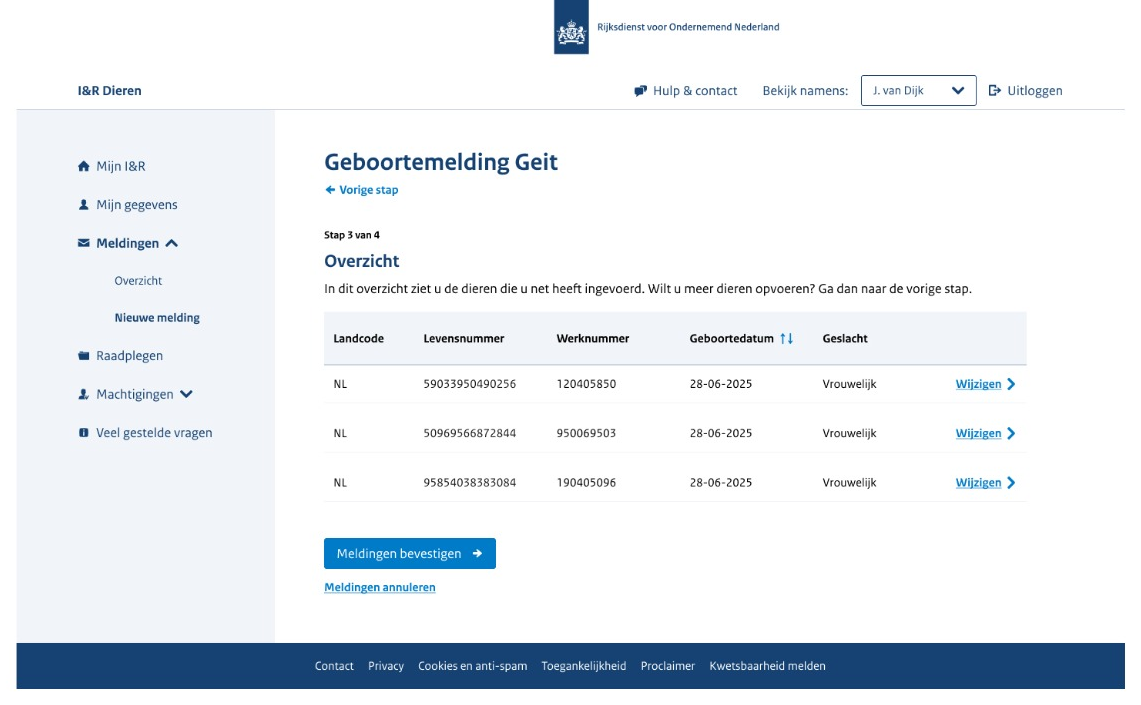1141x705 pixels.
Task: Click the home icon beside Mijn I&R
Action: pos(84,166)
